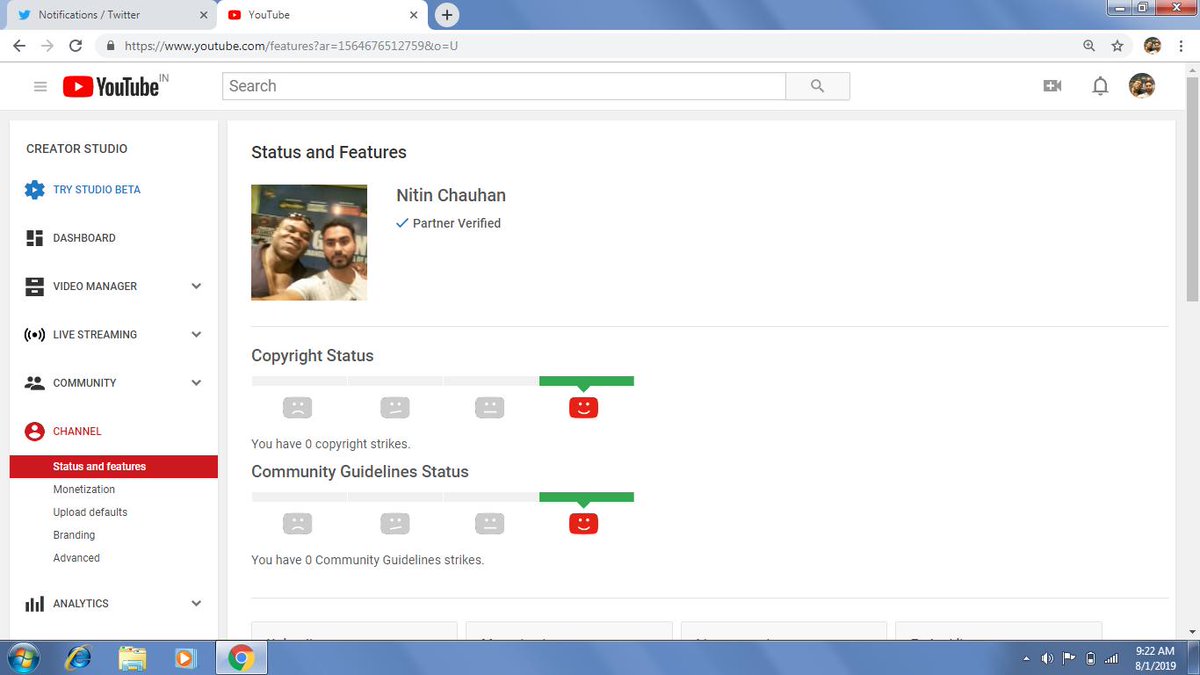The height and width of the screenshot is (675, 1200).
Task: Open the Chrome three-dot menu
Action: [x=1181, y=46]
